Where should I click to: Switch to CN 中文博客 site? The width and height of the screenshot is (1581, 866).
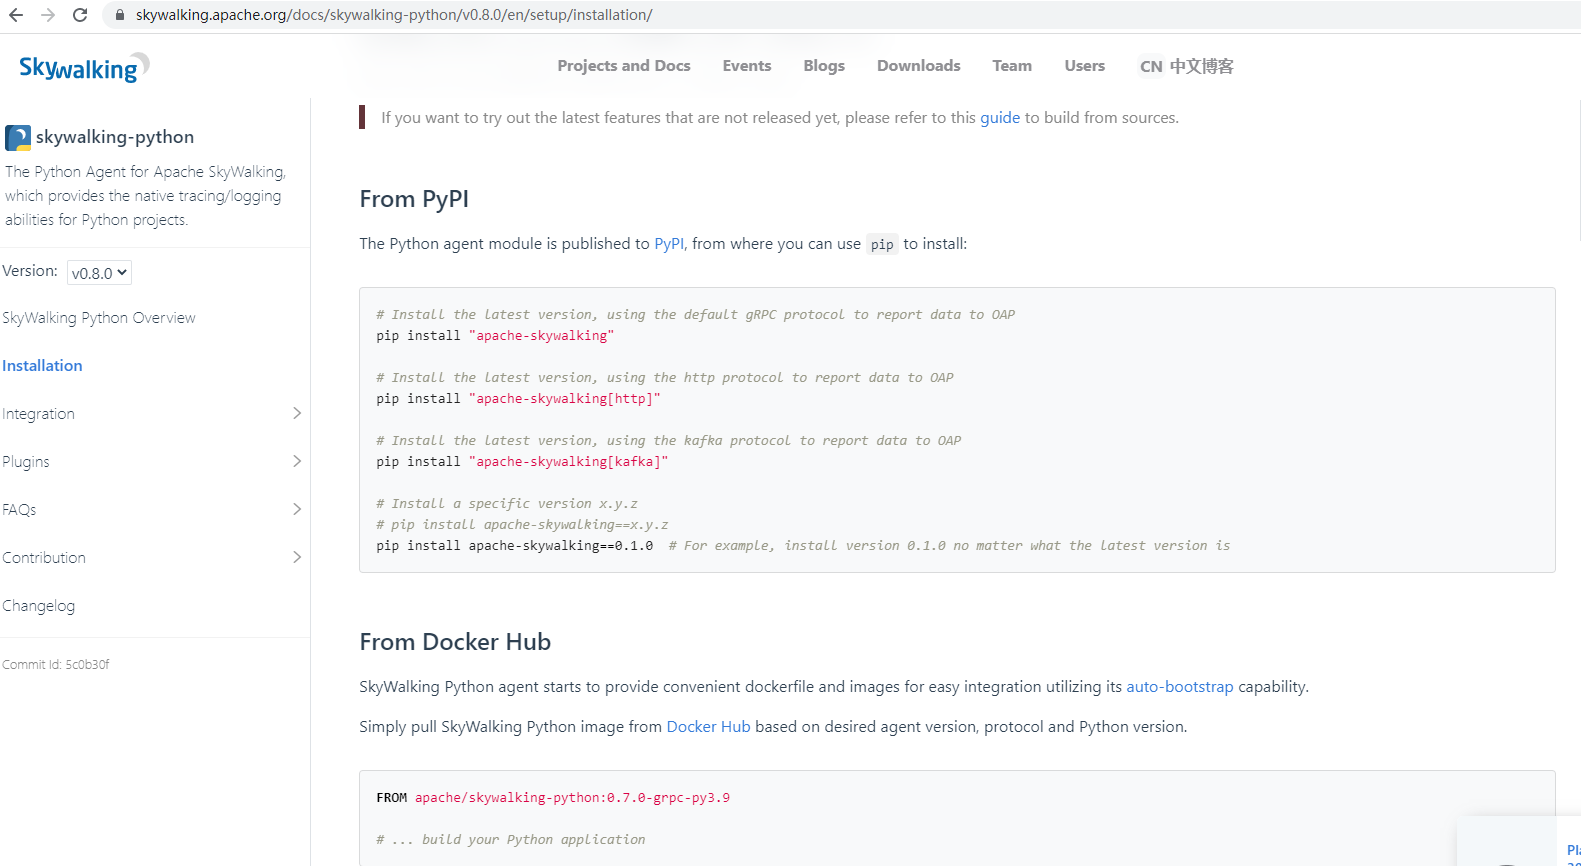[x=1187, y=66]
